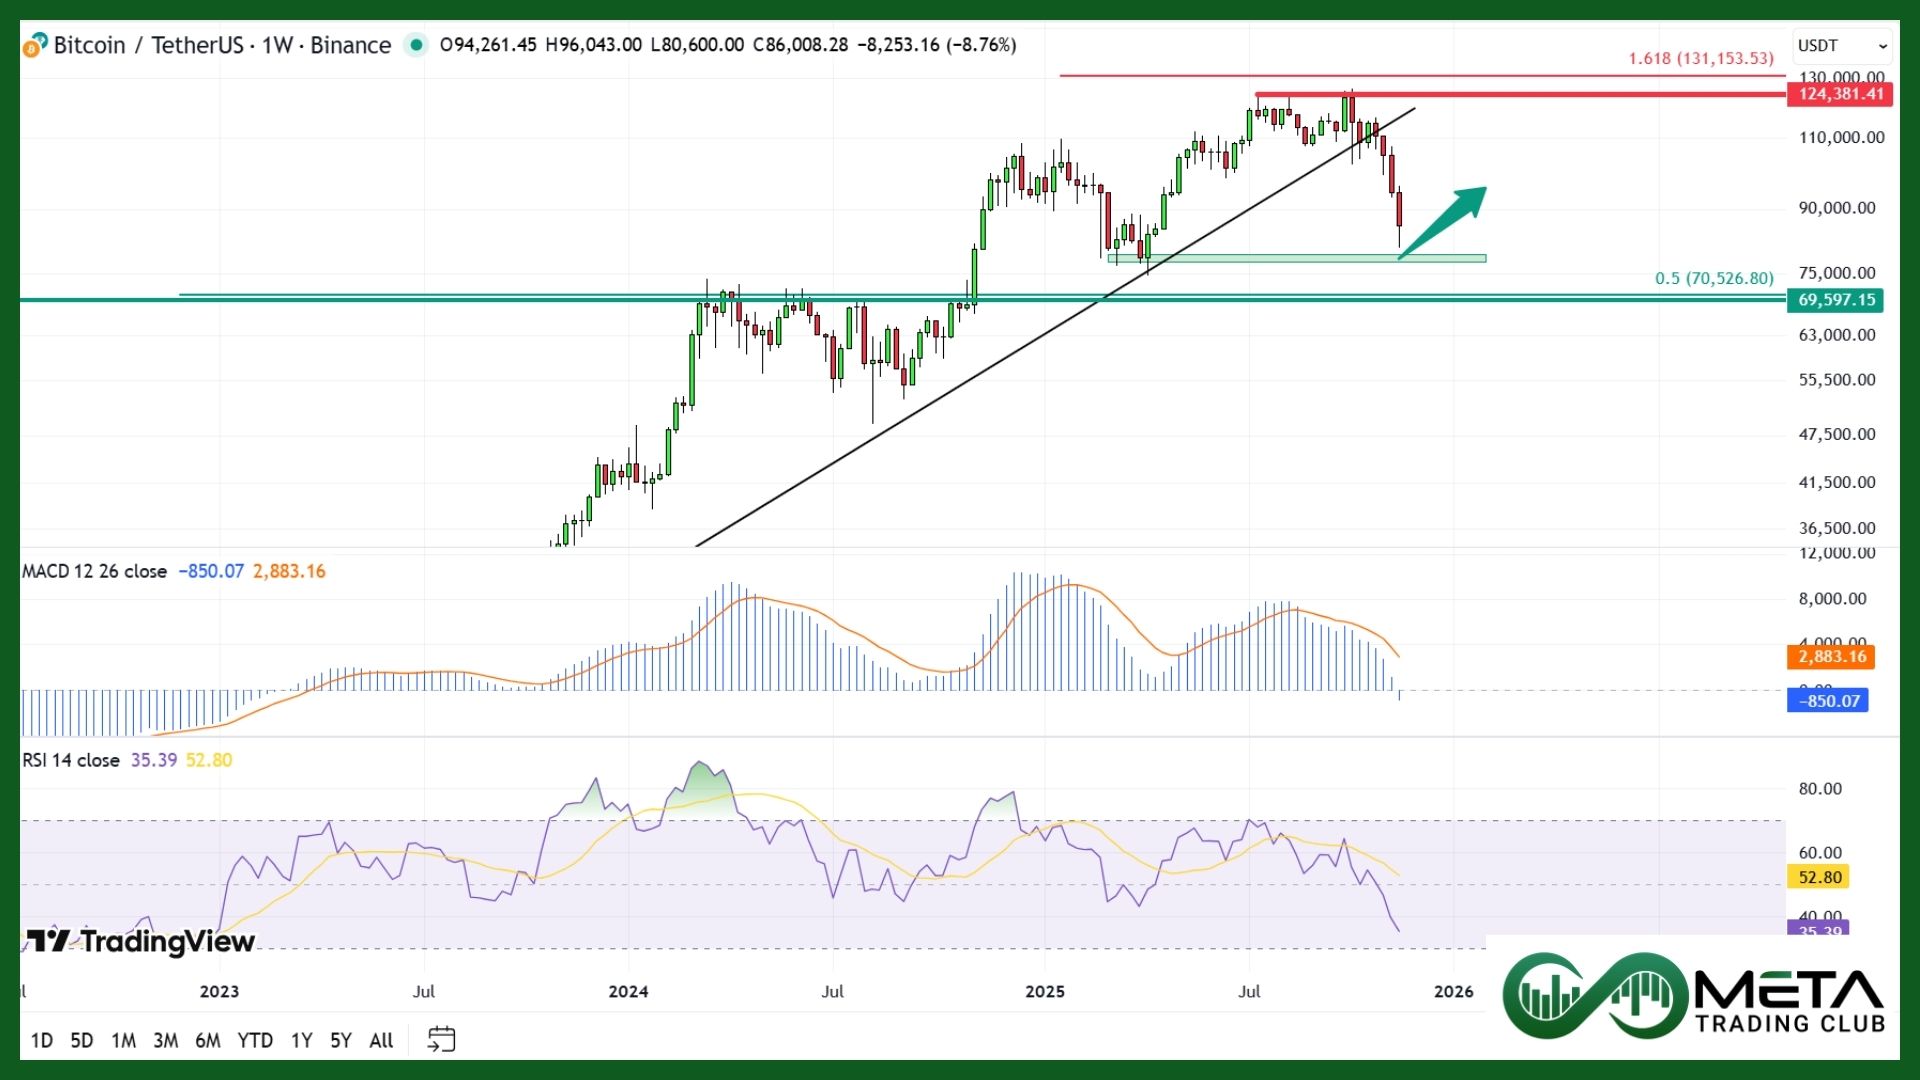Show the 5Y time range
This screenshot has width=1920, height=1080.
point(341,1040)
